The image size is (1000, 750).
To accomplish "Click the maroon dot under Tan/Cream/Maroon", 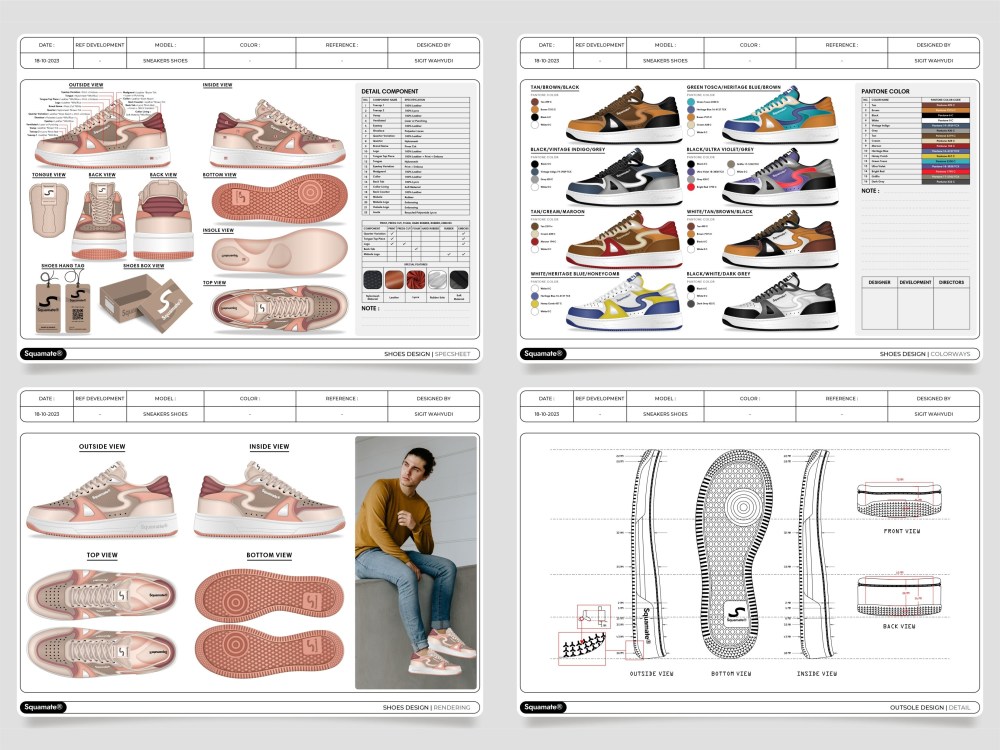I will click(x=535, y=242).
